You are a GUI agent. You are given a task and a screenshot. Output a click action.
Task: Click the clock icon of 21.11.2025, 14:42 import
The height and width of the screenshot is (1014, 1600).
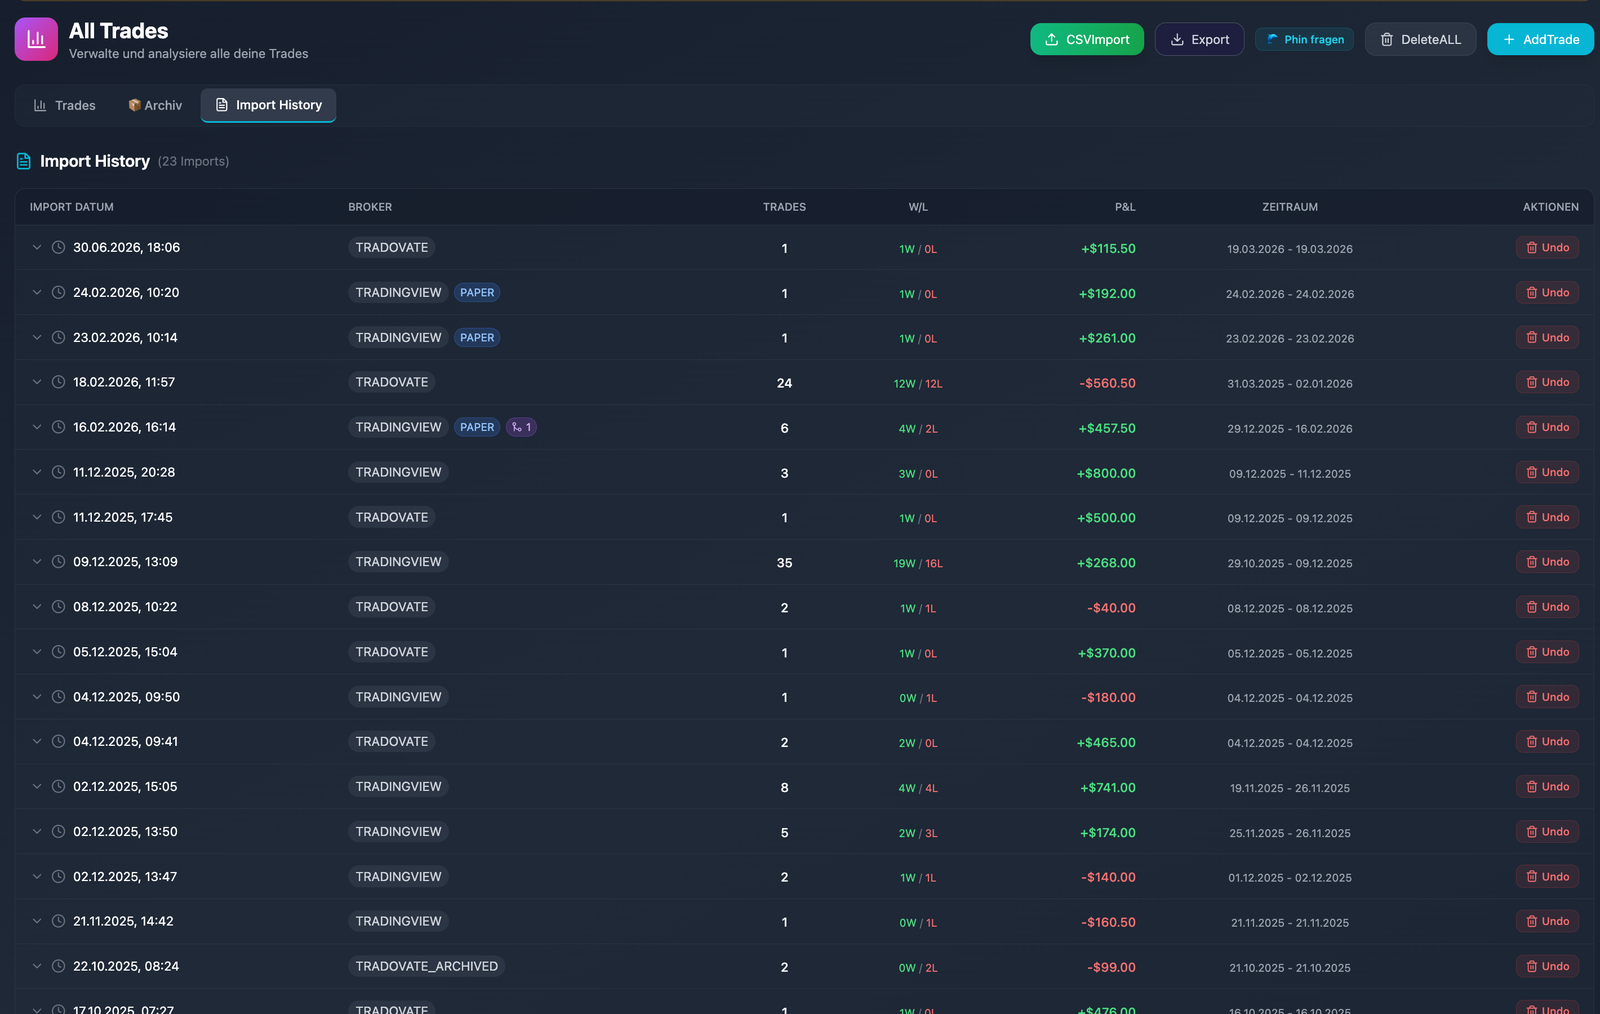click(59, 921)
